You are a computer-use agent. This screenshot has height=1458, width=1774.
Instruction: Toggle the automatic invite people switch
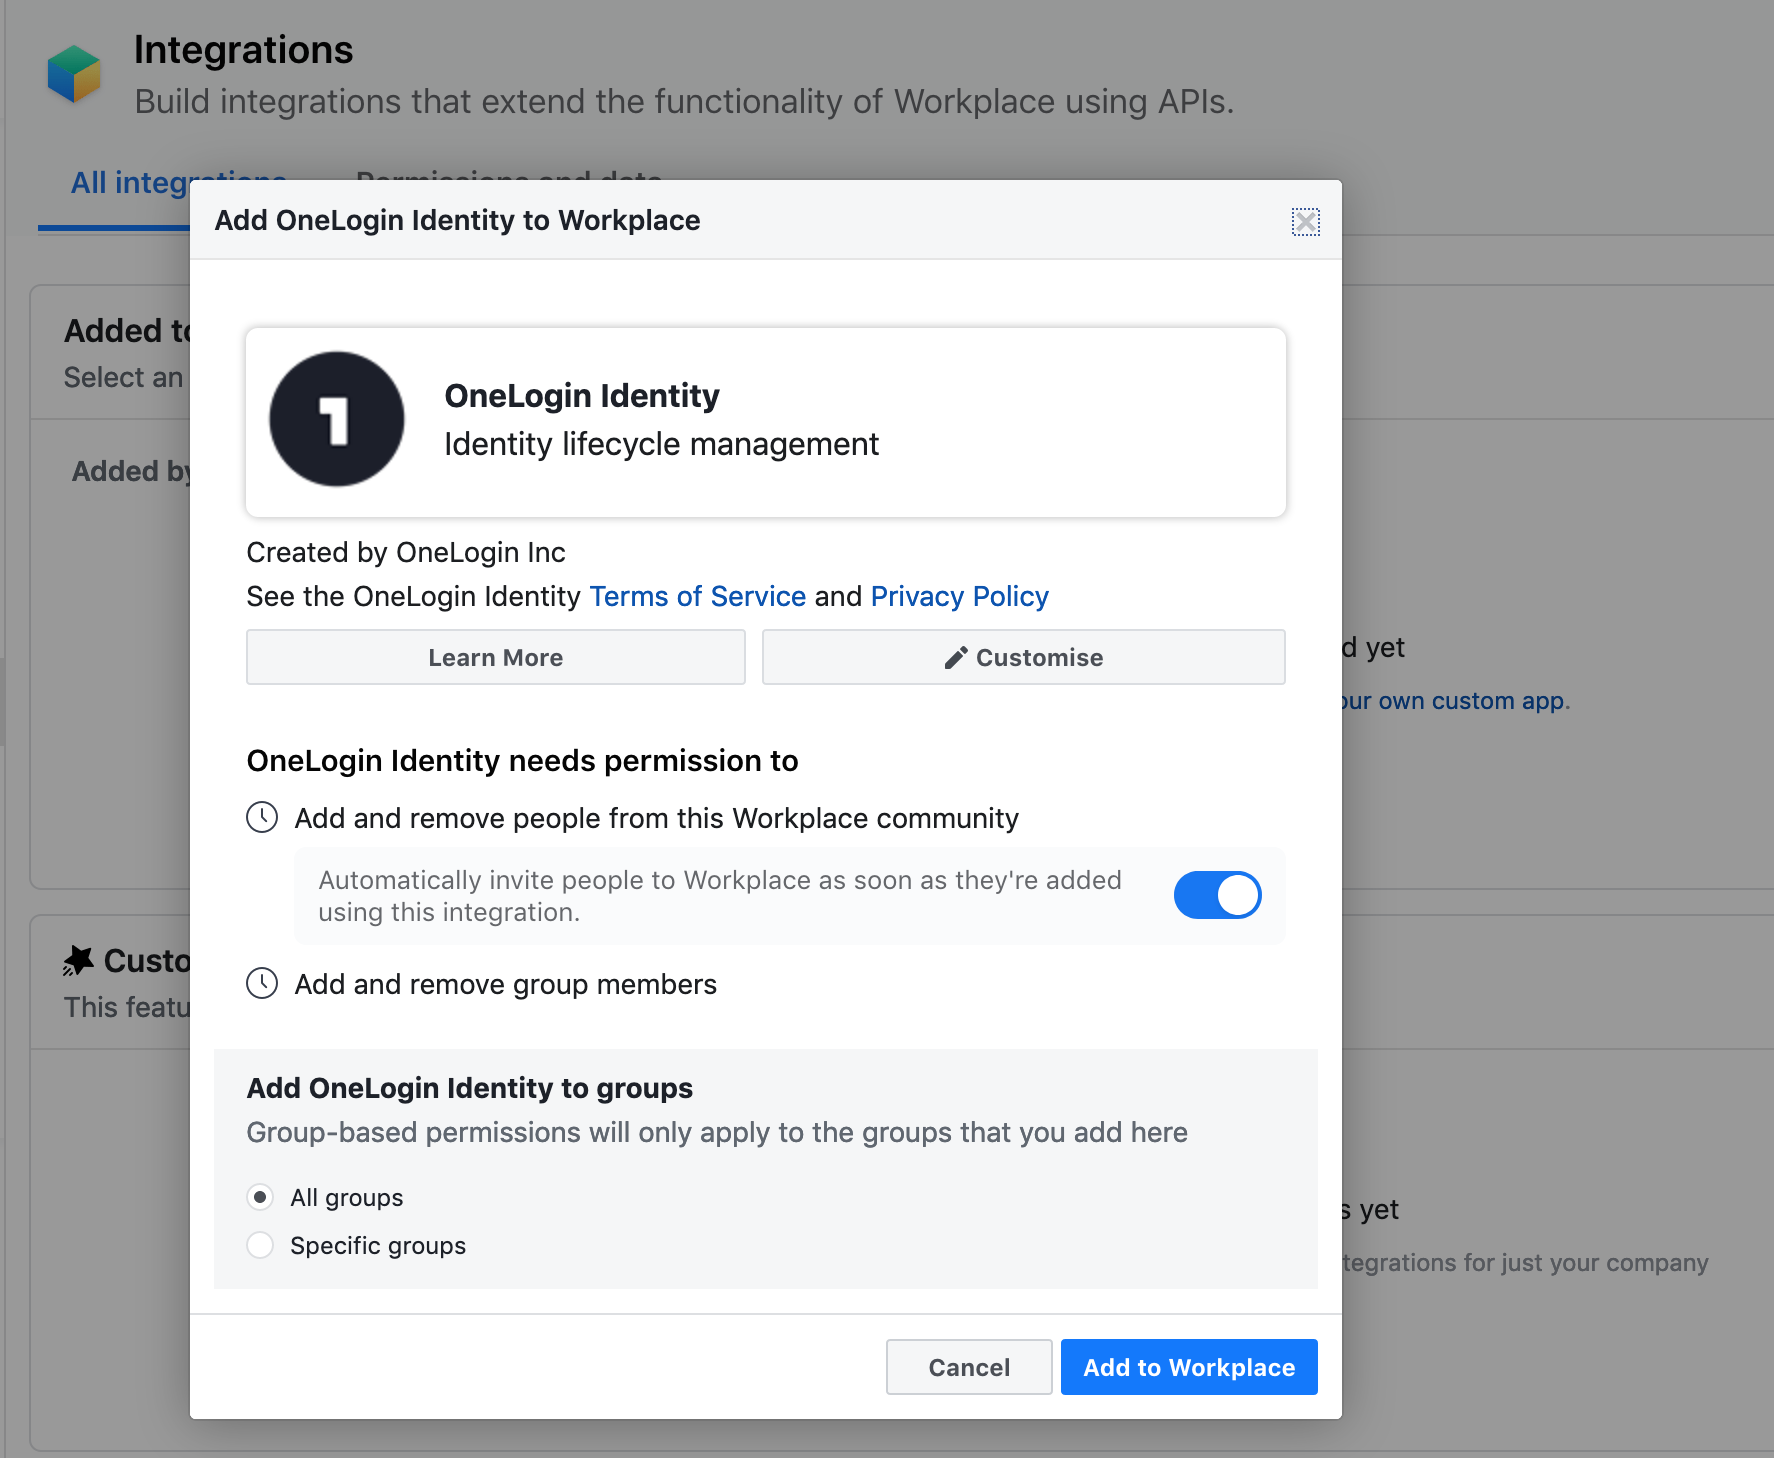1217,895
